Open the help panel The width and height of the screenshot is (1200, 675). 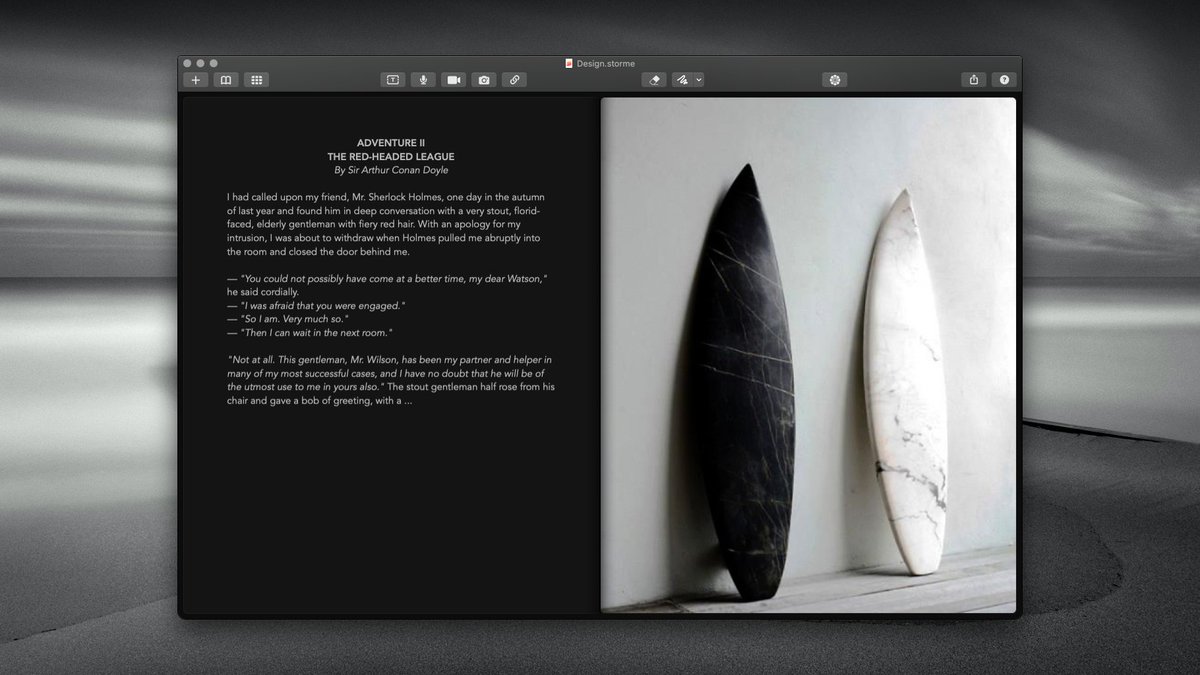coord(1003,79)
